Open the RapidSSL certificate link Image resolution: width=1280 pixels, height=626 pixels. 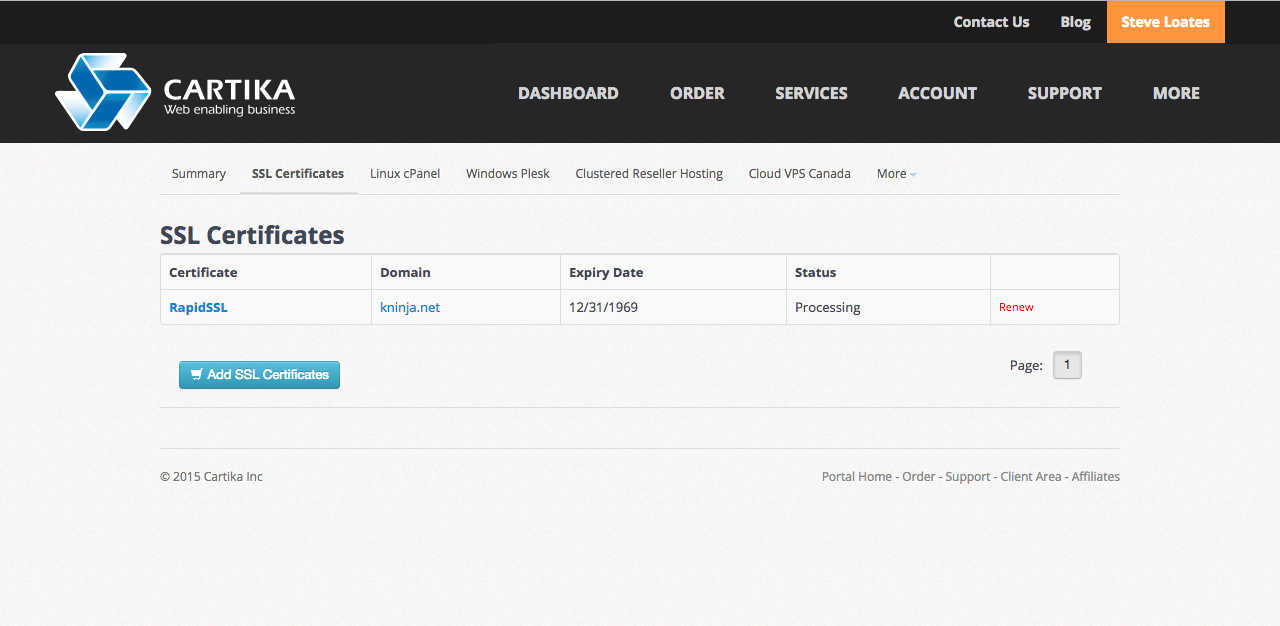(x=198, y=307)
